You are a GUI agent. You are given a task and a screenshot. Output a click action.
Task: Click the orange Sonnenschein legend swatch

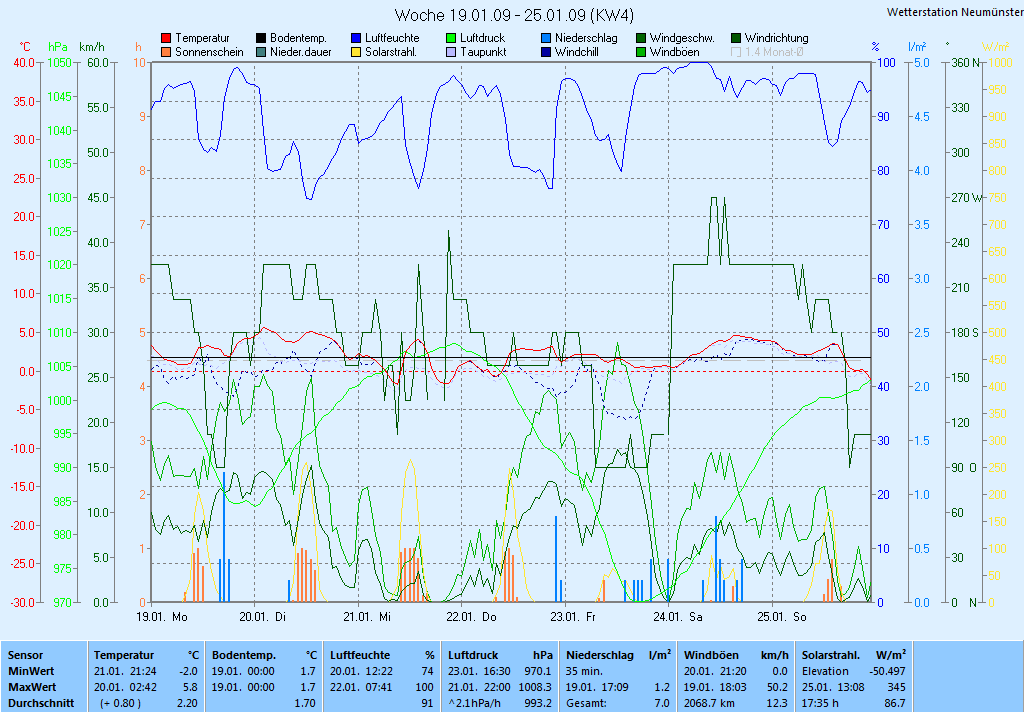166,52
